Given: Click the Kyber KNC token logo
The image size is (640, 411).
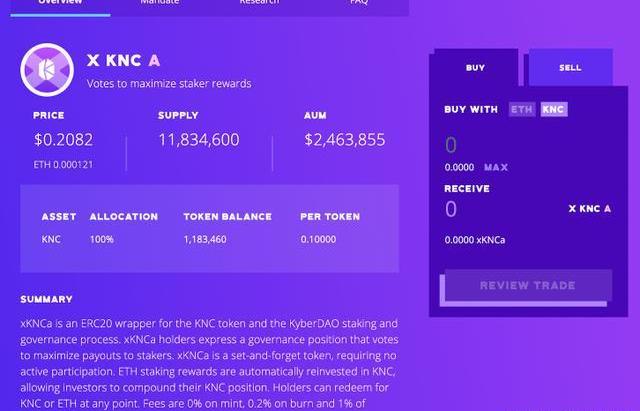Looking at the screenshot, I should (x=47, y=68).
